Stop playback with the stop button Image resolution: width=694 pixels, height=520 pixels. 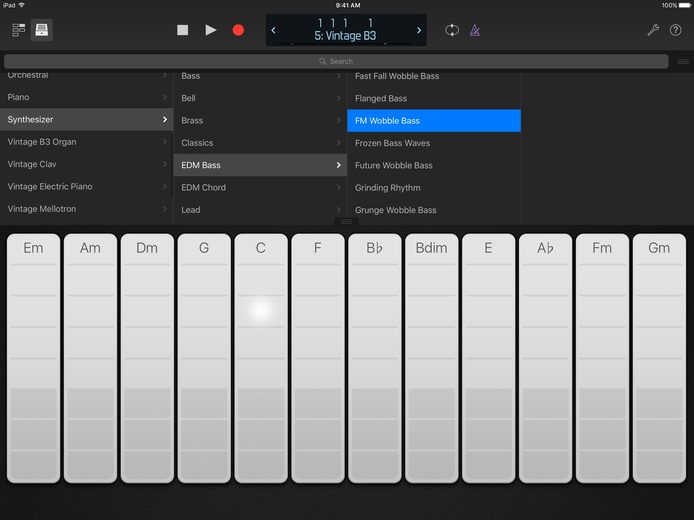pos(182,30)
